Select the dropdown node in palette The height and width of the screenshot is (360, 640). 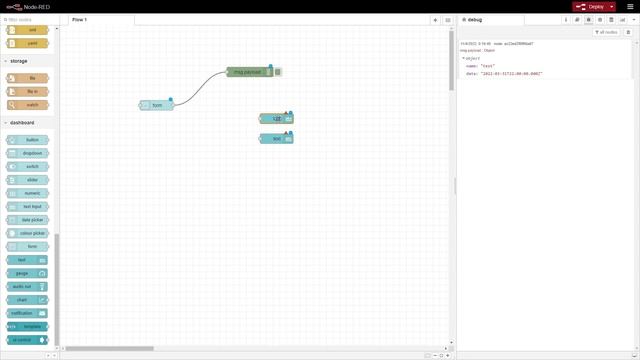click(x=28, y=153)
